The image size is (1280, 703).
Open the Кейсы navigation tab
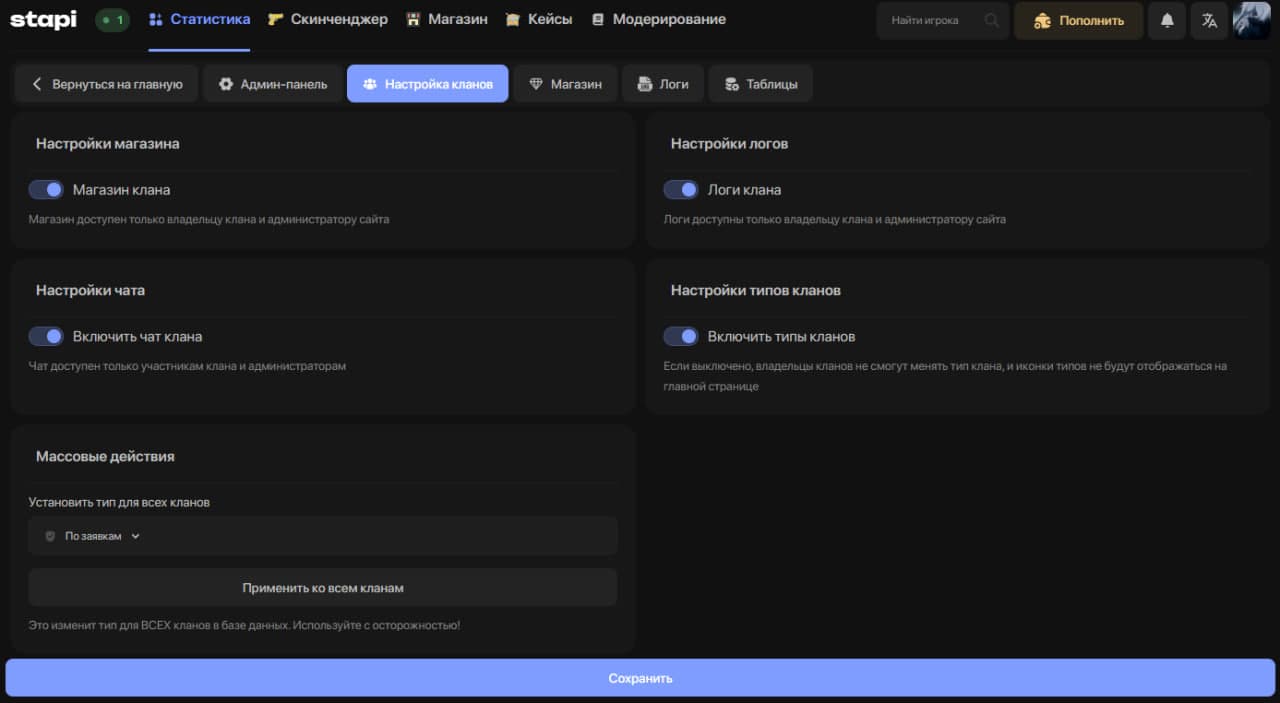coord(539,19)
